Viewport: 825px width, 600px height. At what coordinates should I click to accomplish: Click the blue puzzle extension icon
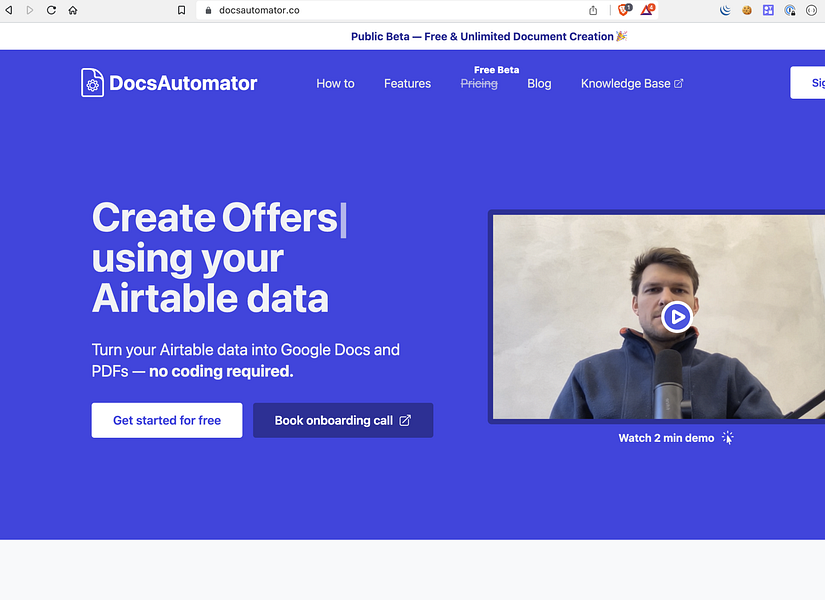[767, 10]
